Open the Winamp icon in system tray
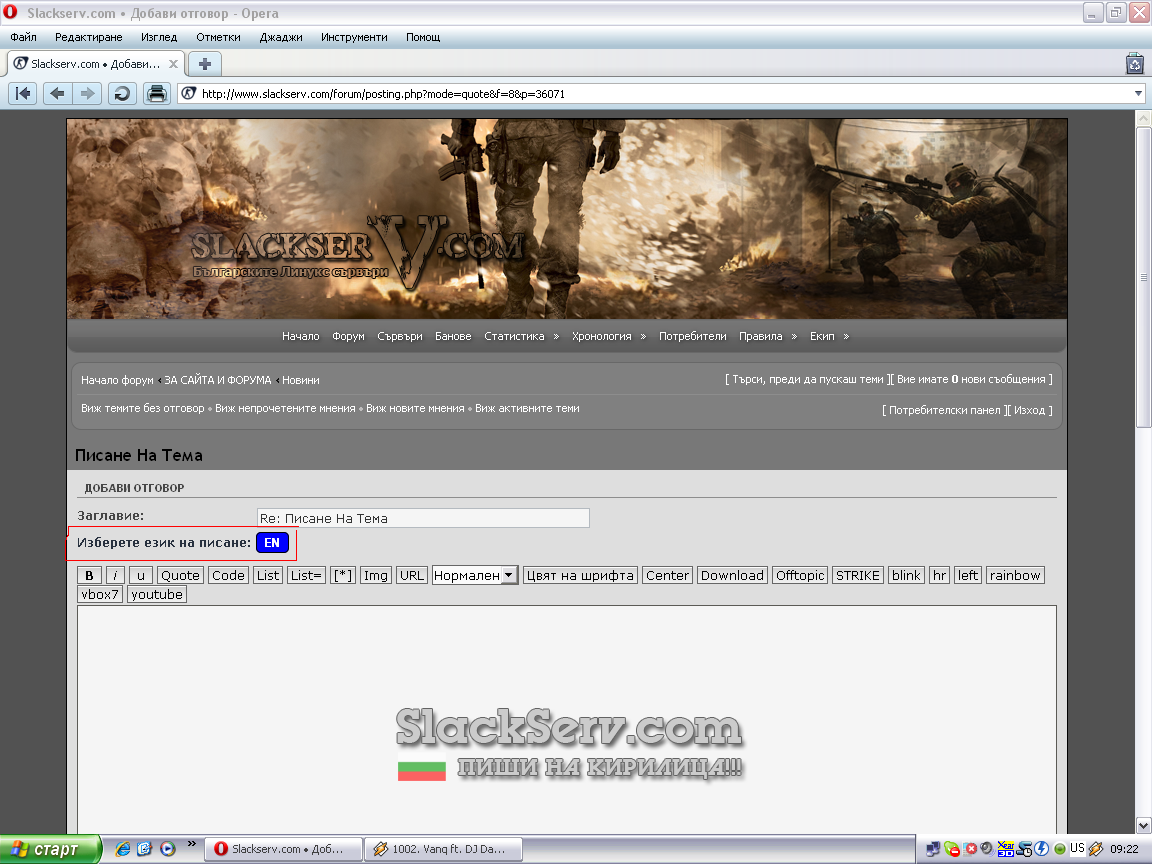The image size is (1152, 864). pos(1096,849)
